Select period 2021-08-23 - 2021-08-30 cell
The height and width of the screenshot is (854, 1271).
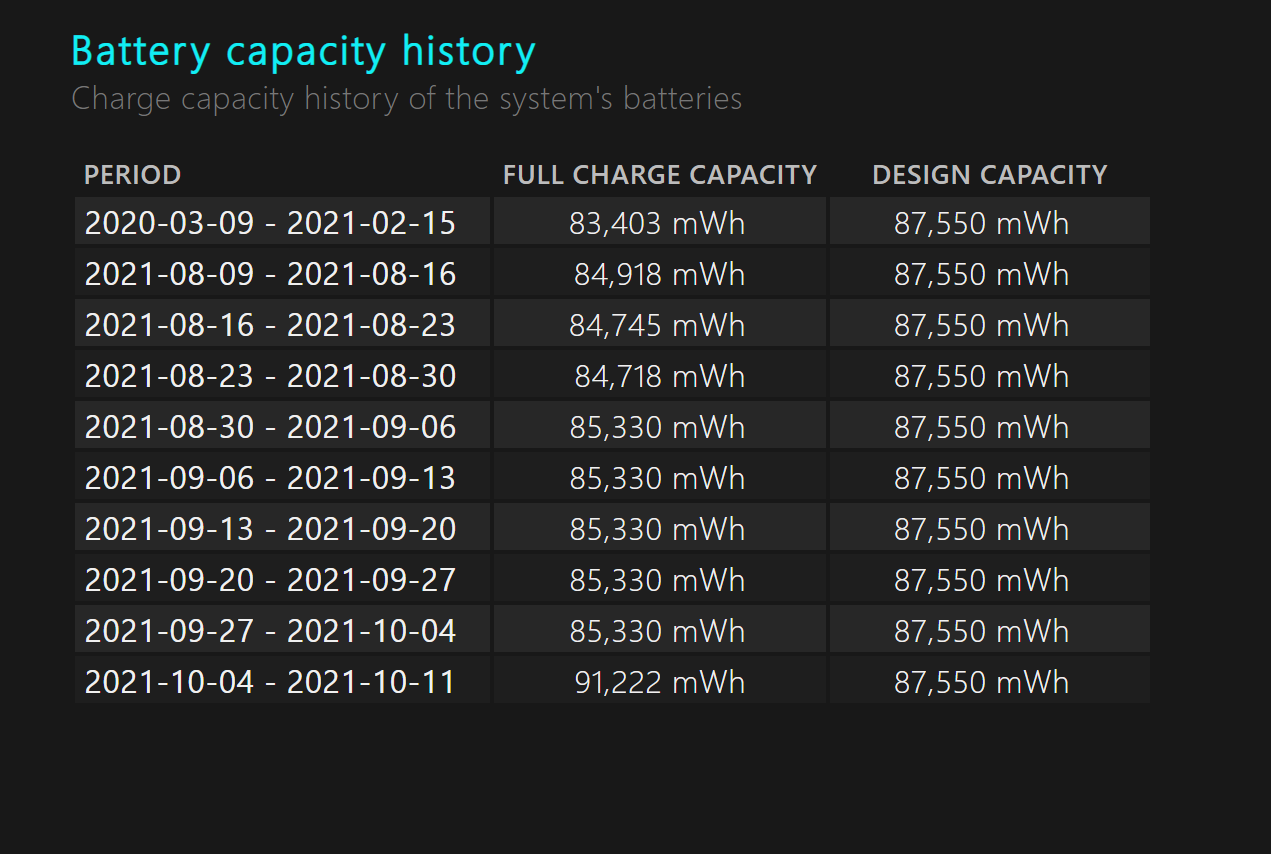click(x=270, y=376)
